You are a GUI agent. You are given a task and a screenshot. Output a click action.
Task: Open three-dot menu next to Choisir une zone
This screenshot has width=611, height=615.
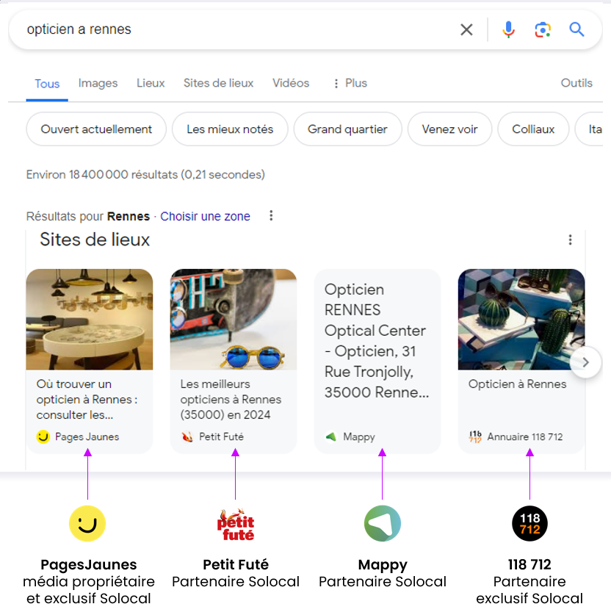coord(271,215)
